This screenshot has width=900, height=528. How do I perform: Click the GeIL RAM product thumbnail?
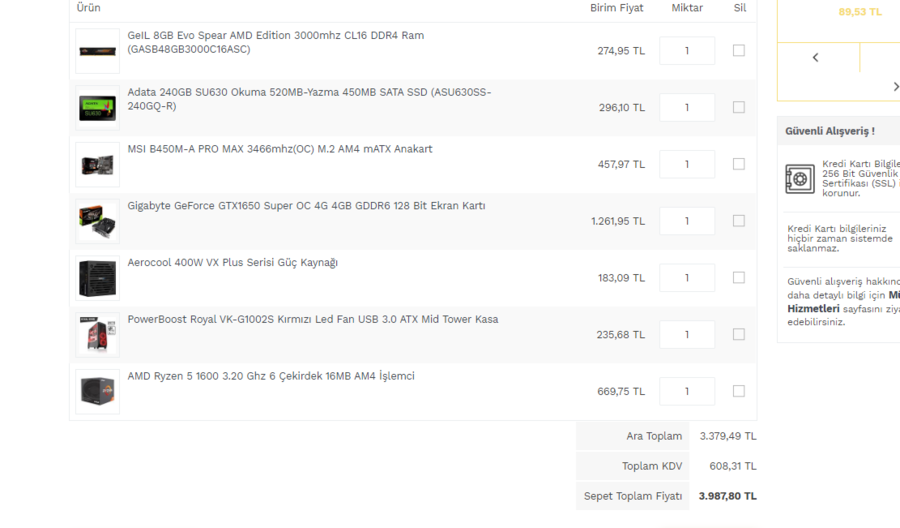pyautogui.click(x=97, y=51)
